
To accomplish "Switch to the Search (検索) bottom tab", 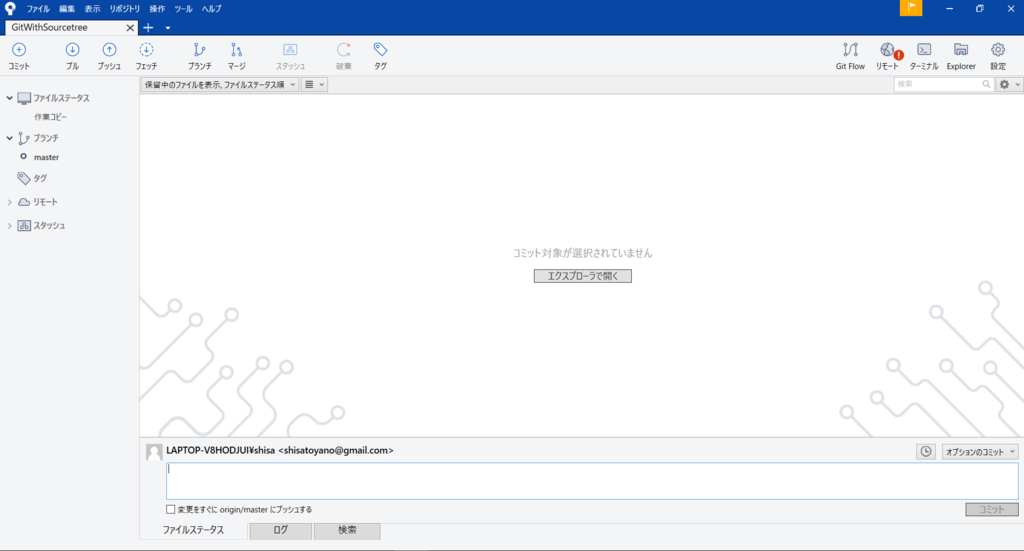I will coord(347,530).
